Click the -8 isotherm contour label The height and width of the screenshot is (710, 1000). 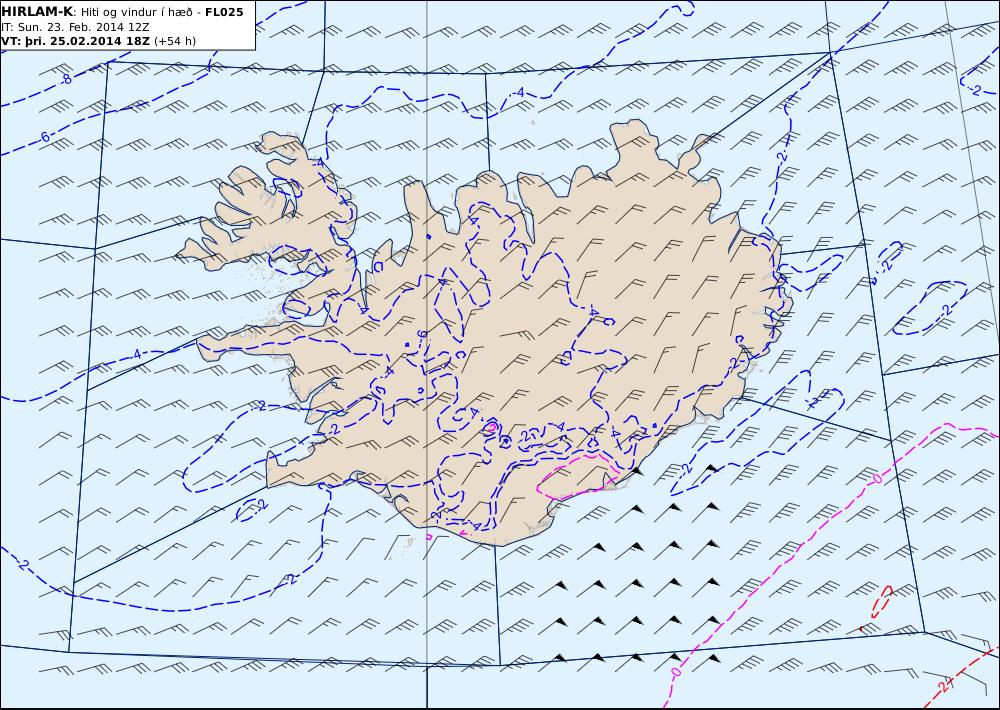(x=66, y=80)
